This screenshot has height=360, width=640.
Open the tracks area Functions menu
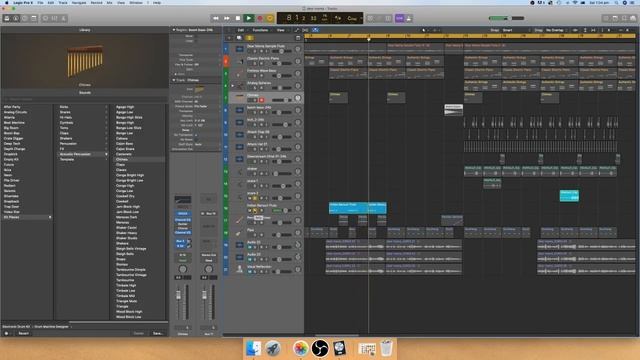coord(261,30)
